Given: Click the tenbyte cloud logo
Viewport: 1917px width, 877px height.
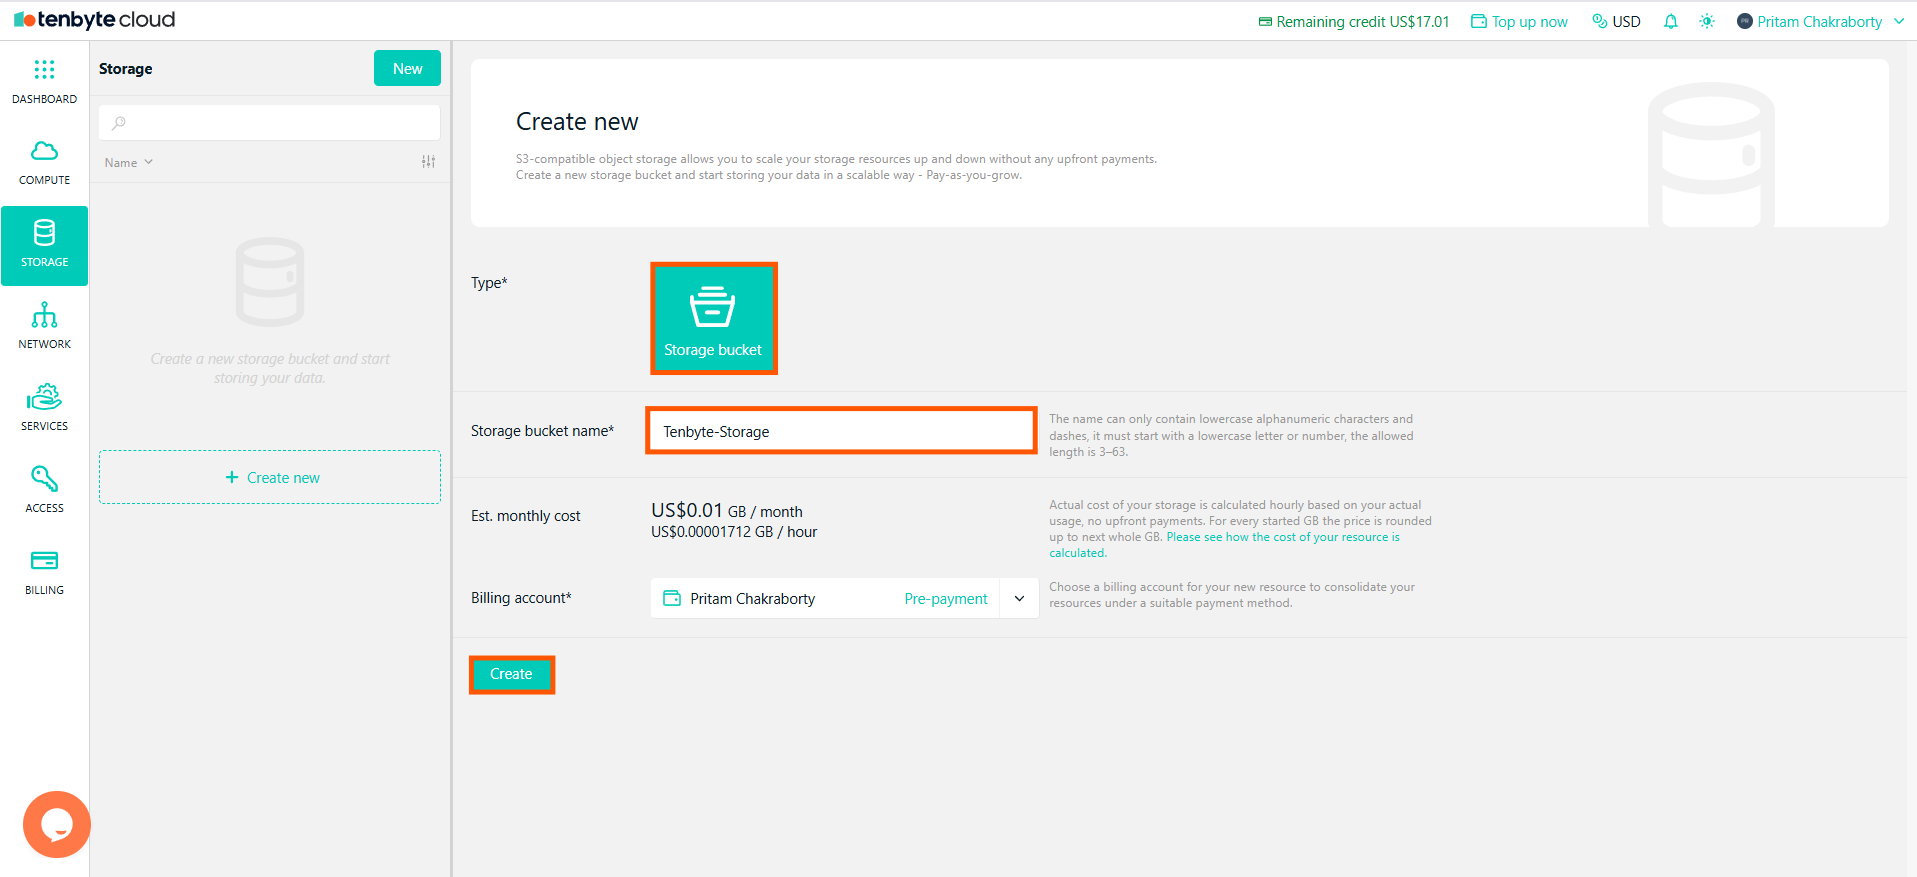Looking at the screenshot, I should pyautogui.click(x=94, y=20).
